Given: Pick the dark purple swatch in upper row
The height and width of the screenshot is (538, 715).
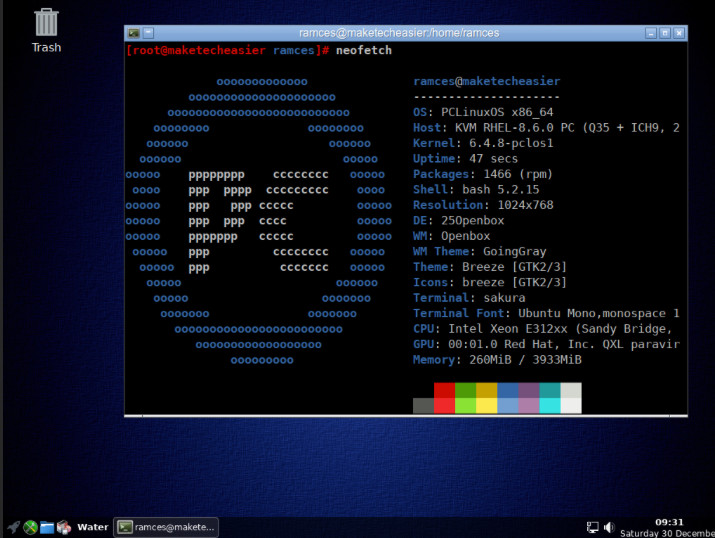Looking at the screenshot, I should (x=528, y=390).
